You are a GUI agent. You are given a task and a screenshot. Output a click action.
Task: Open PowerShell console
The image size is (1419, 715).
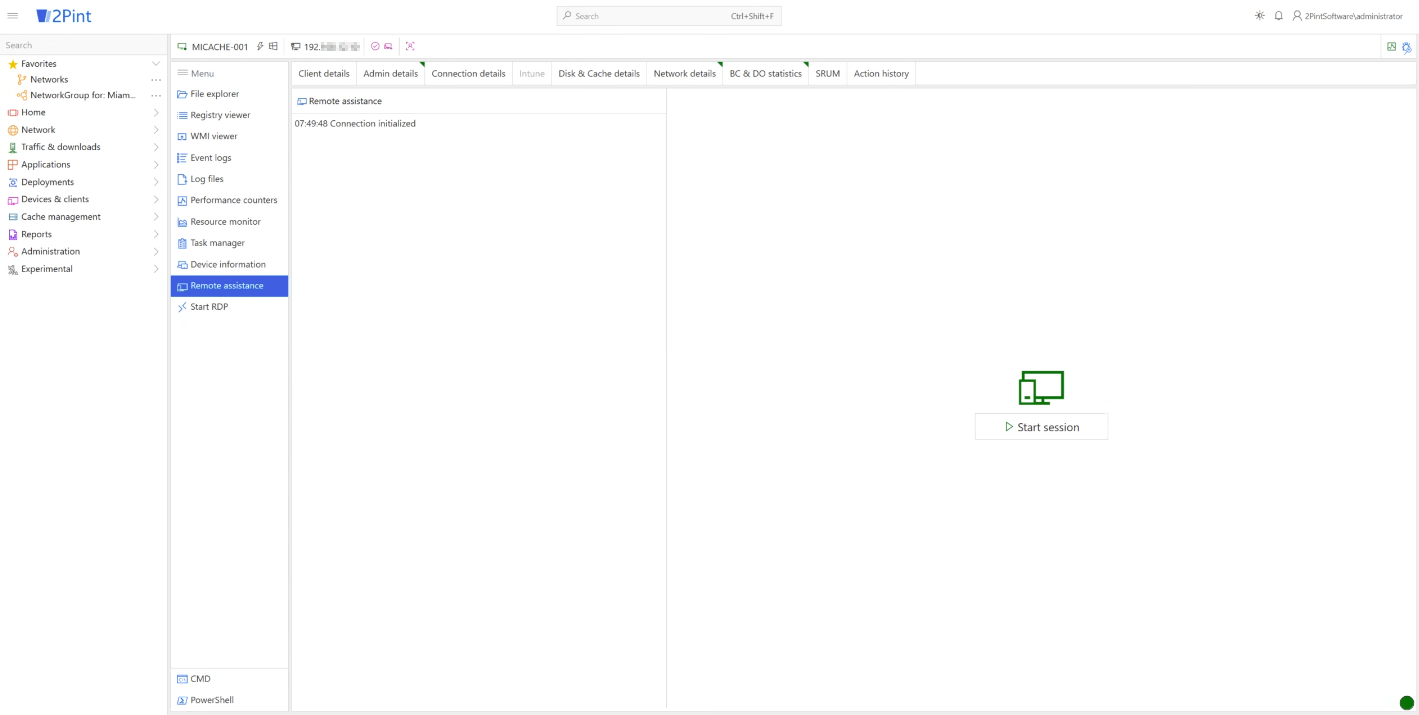[x=229, y=701]
